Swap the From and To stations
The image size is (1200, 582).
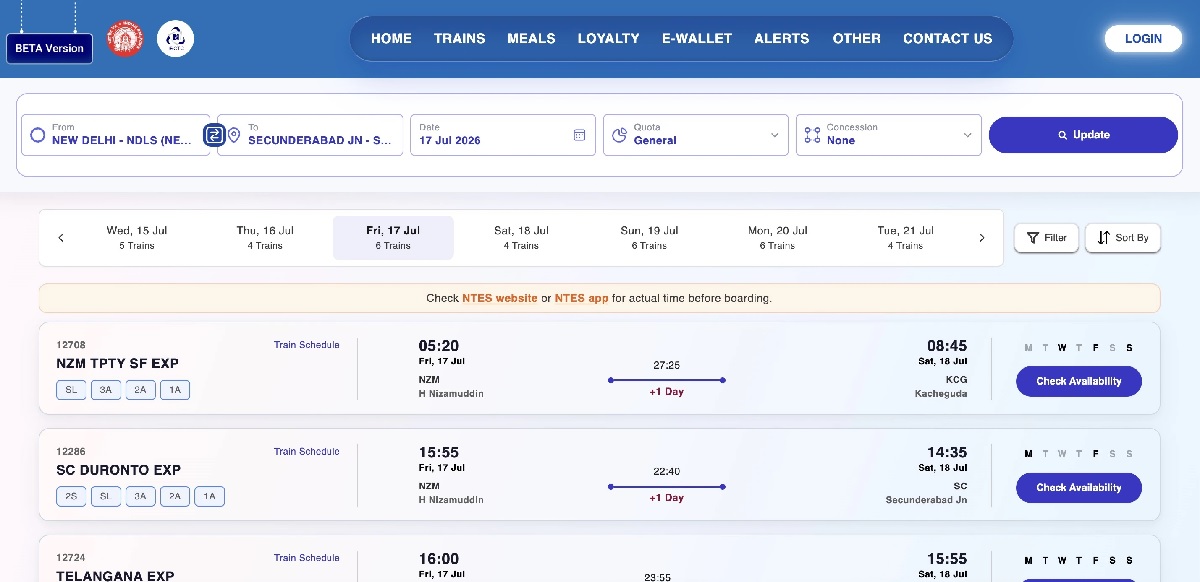[x=214, y=135]
